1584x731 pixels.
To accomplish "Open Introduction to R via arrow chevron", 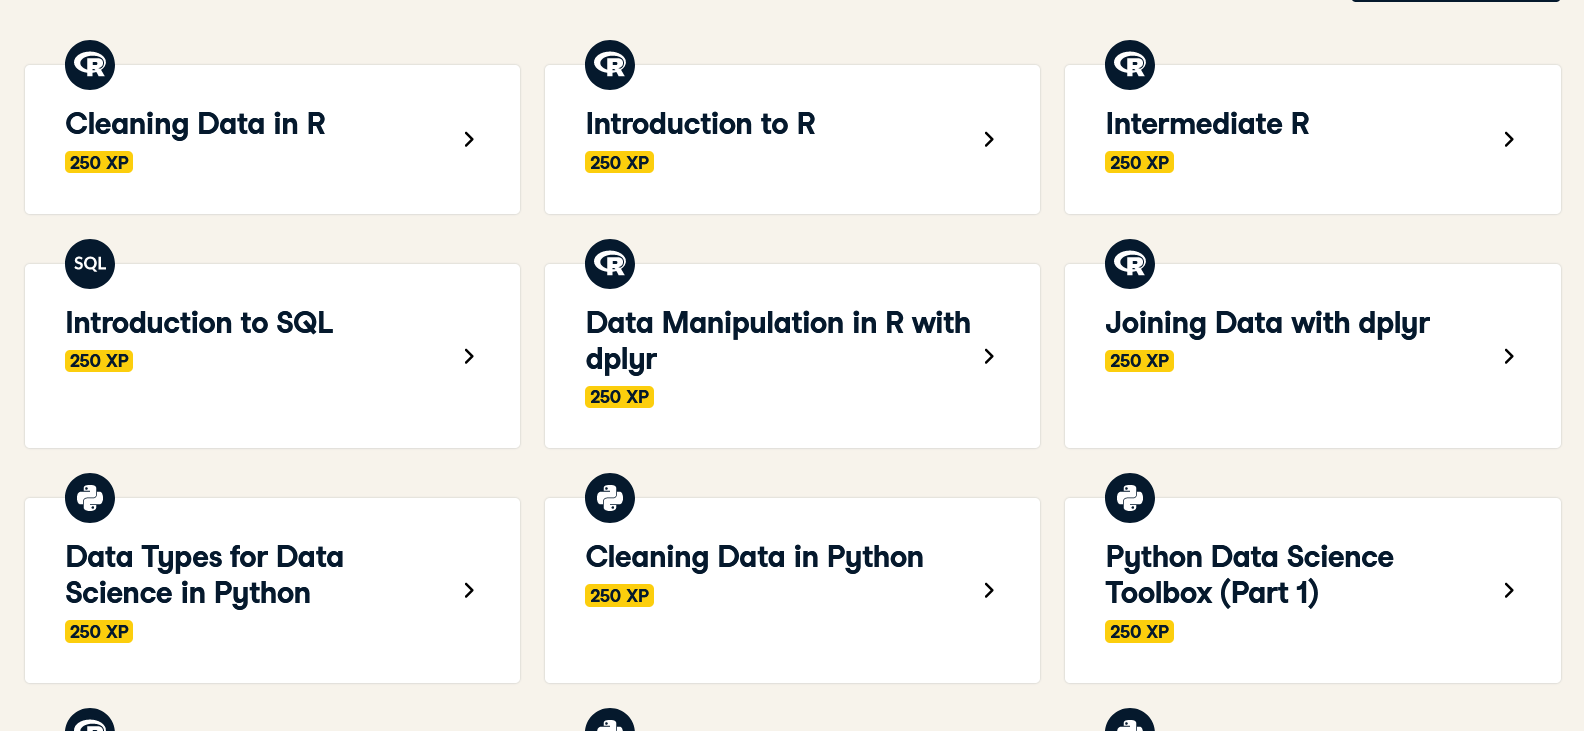I will [x=989, y=139].
